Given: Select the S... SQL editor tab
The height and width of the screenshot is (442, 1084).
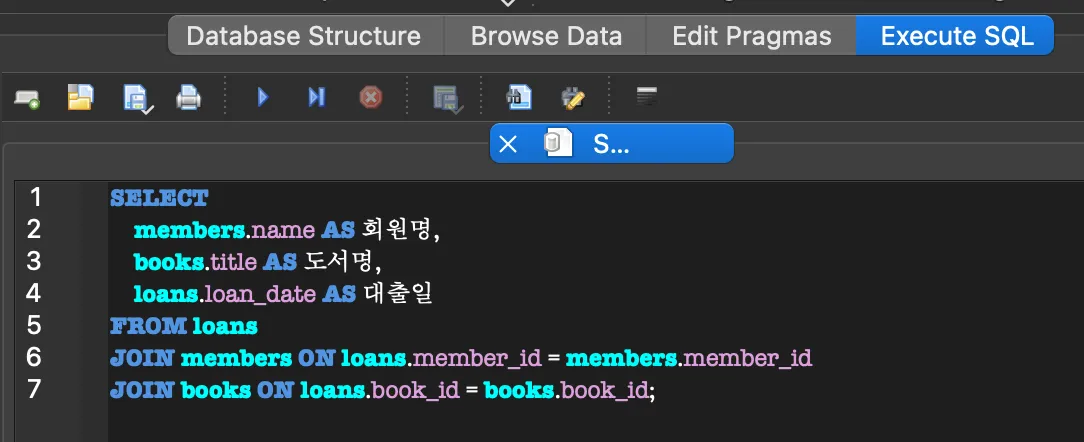Looking at the screenshot, I should [612, 143].
